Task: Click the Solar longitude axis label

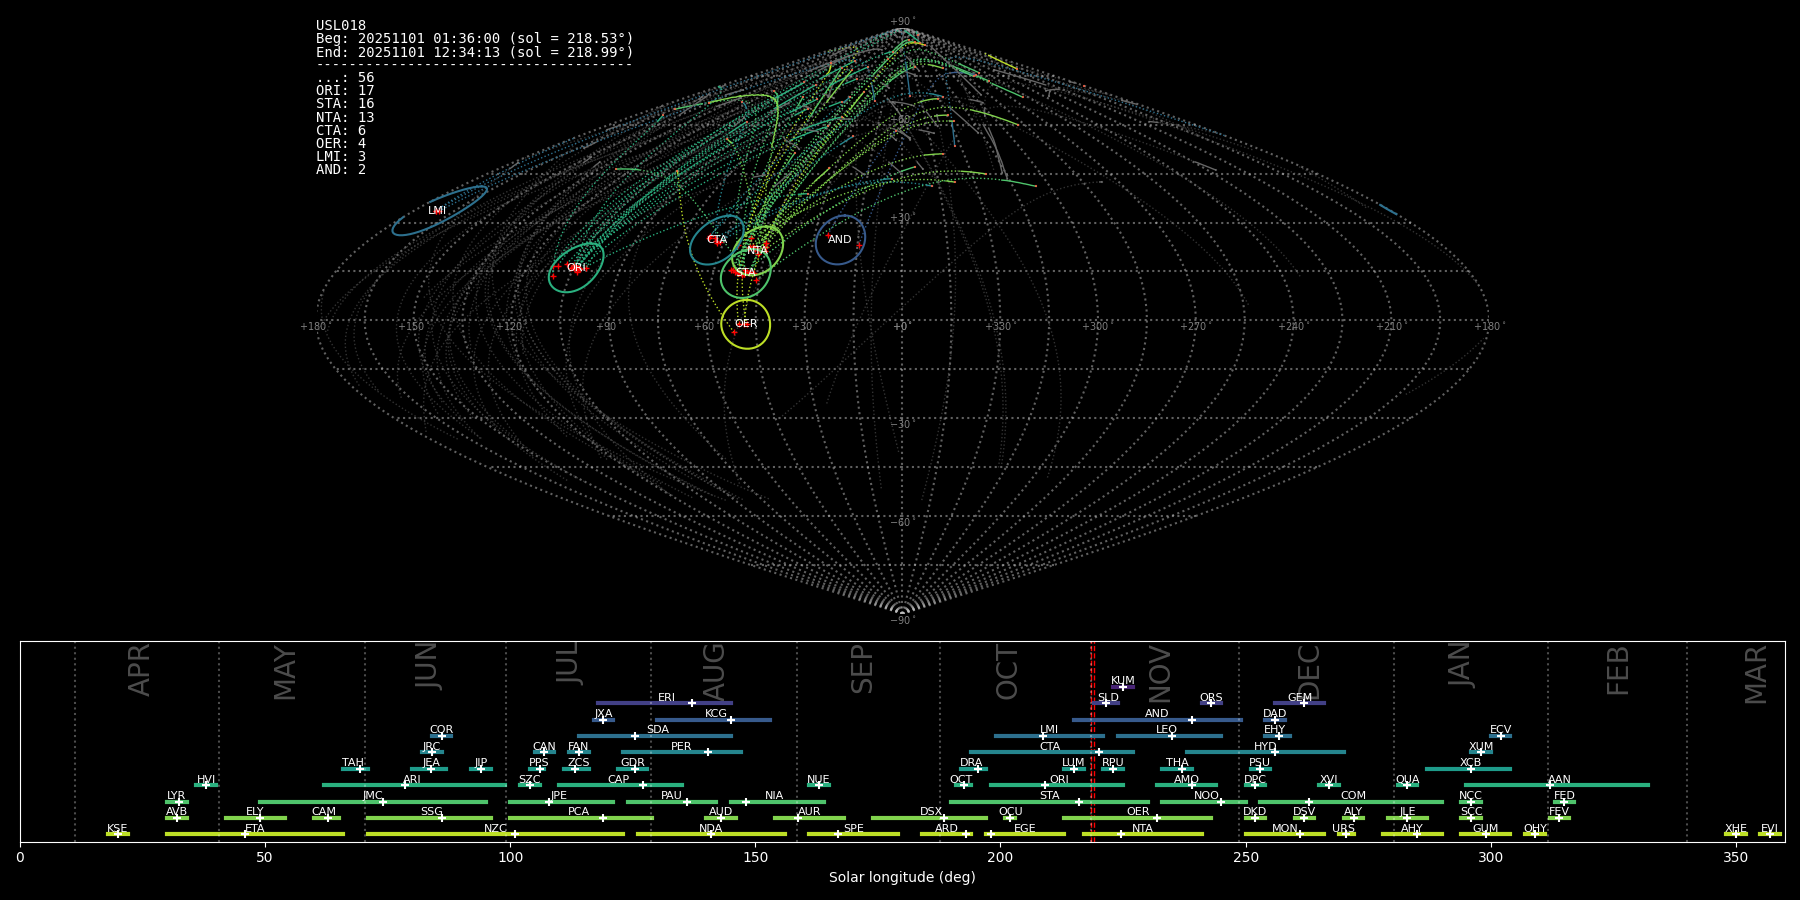Action: tap(902, 878)
